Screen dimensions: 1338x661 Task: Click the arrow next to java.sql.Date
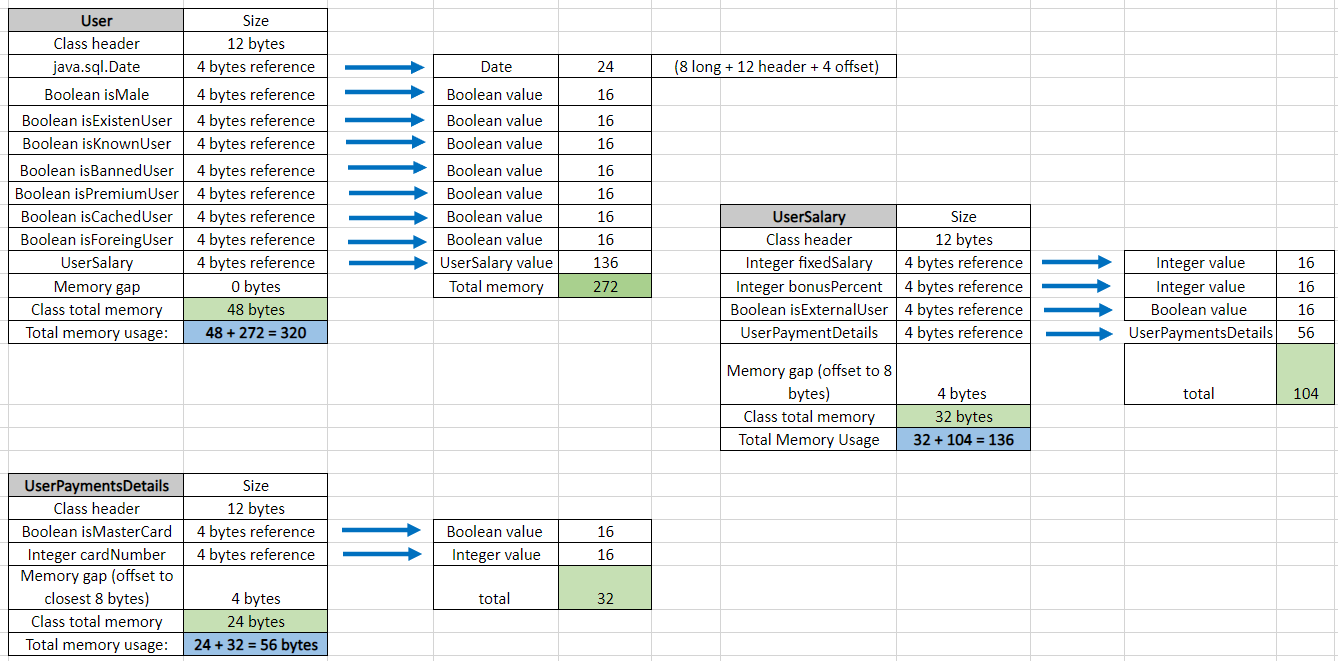(x=385, y=66)
